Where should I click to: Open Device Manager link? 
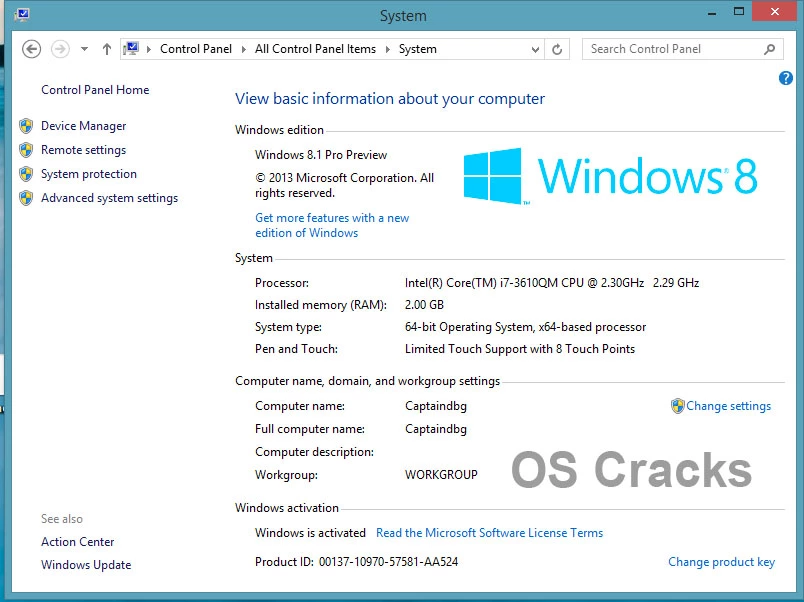click(84, 126)
